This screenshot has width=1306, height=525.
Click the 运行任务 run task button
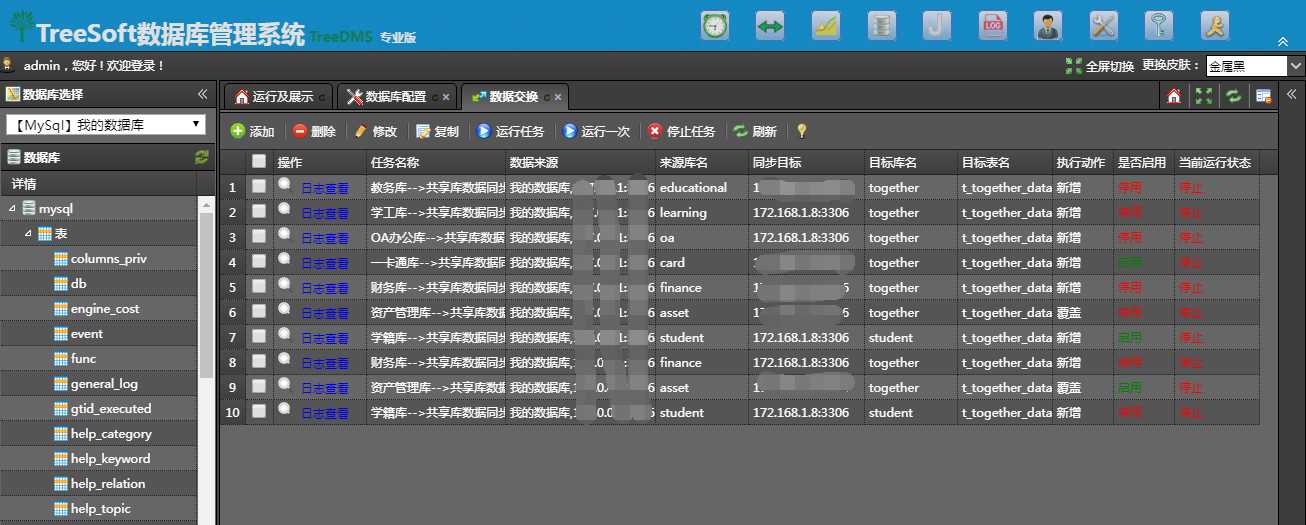tap(511, 131)
